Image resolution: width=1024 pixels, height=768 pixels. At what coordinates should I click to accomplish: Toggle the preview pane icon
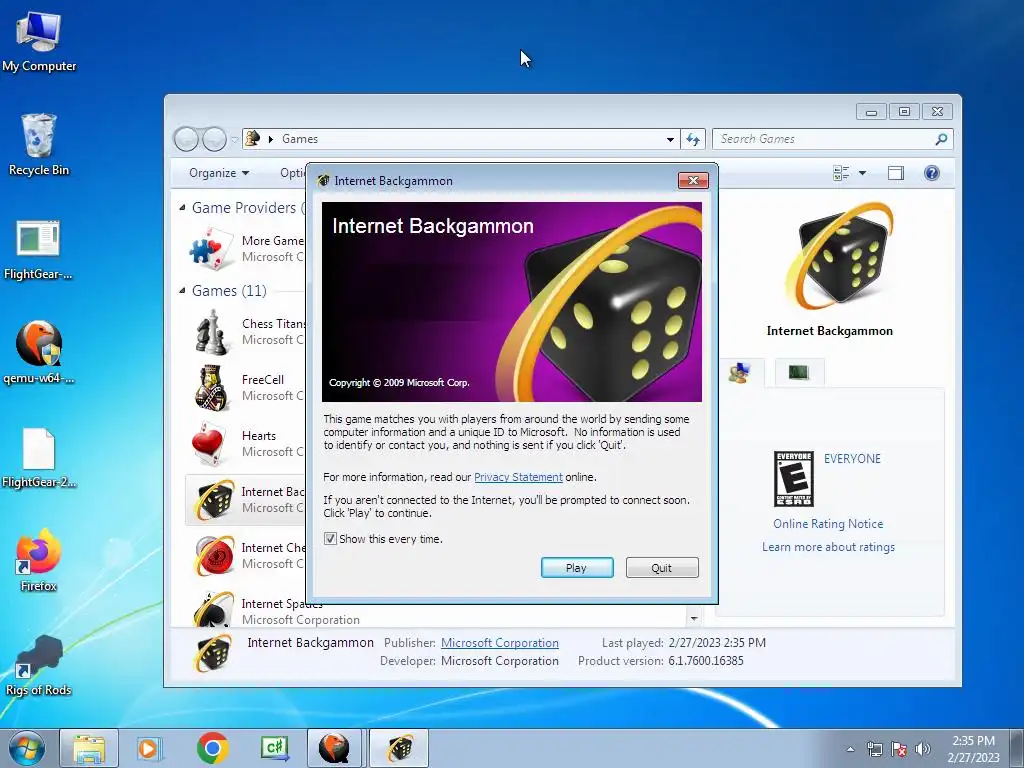point(895,173)
